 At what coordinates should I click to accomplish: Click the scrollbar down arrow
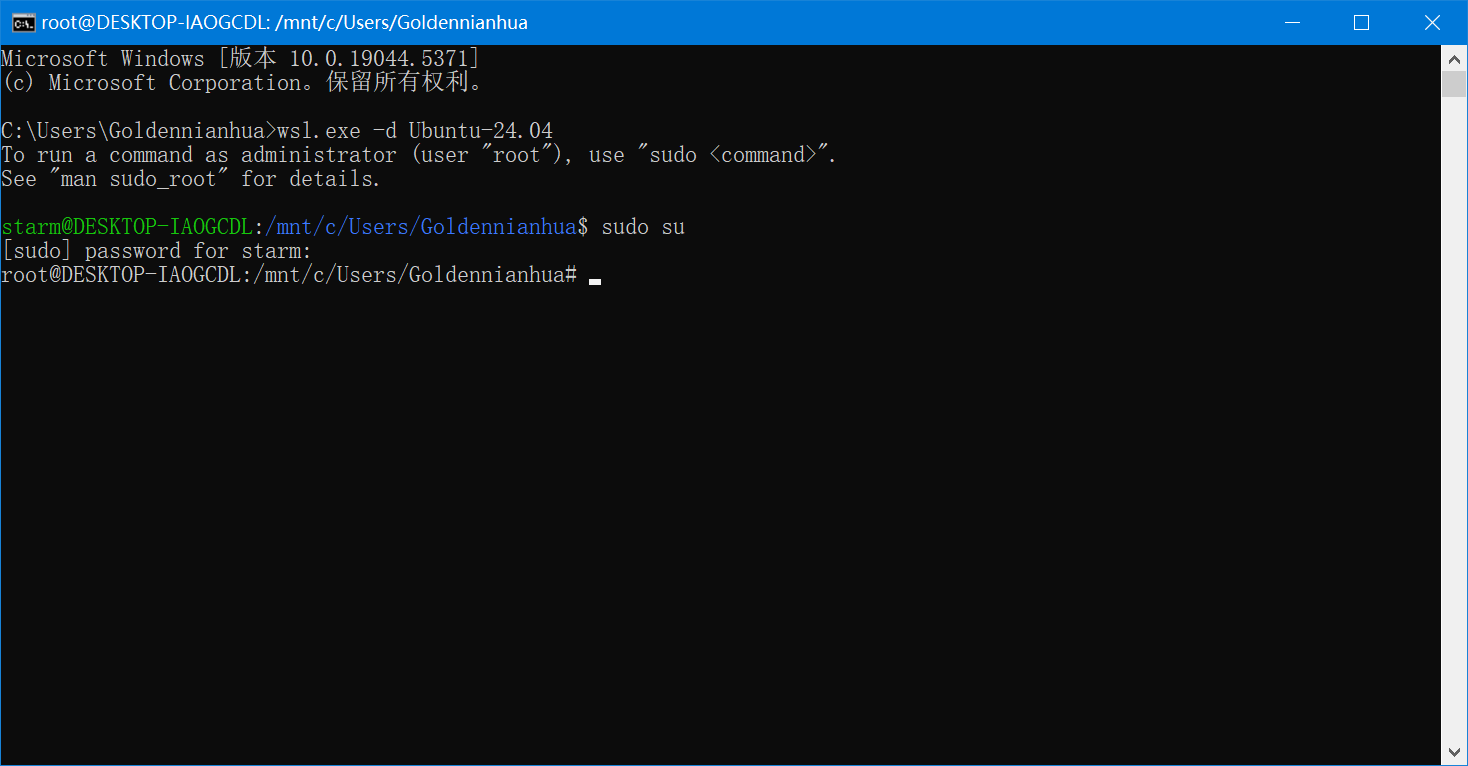pyautogui.click(x=1454, y=752)
